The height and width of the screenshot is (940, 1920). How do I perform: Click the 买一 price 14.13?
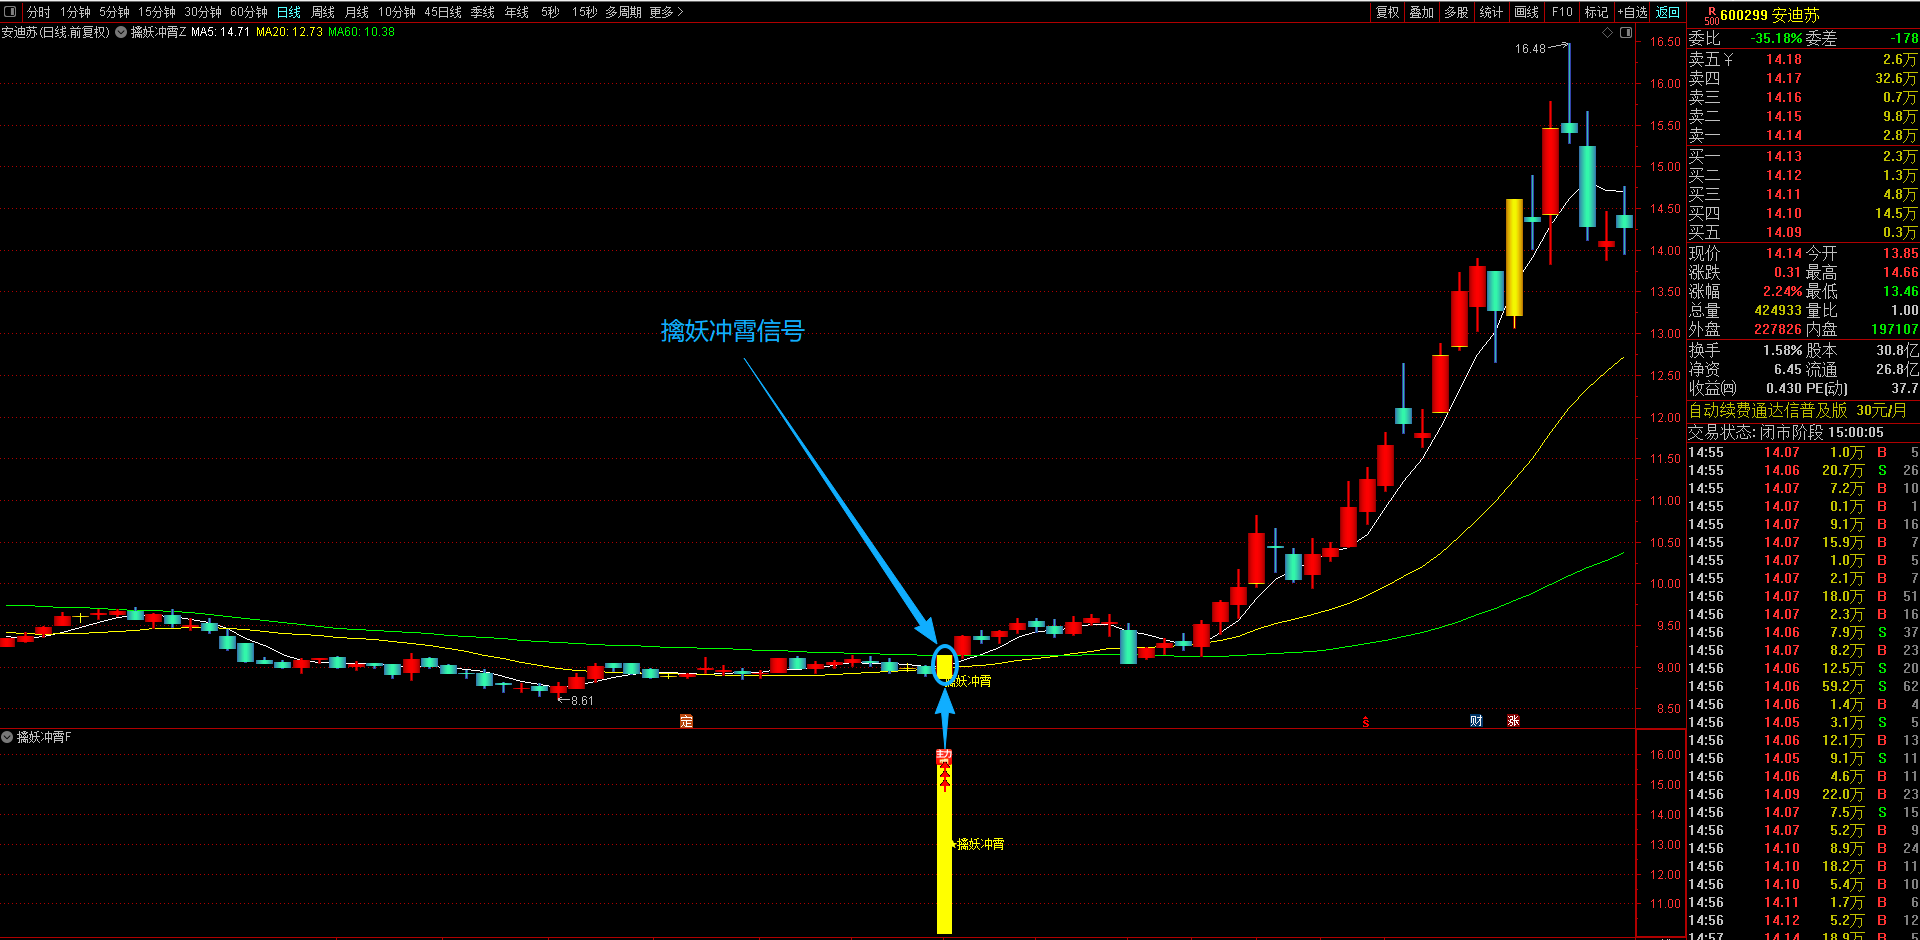pyautogui.click(x=1784, y=157)
